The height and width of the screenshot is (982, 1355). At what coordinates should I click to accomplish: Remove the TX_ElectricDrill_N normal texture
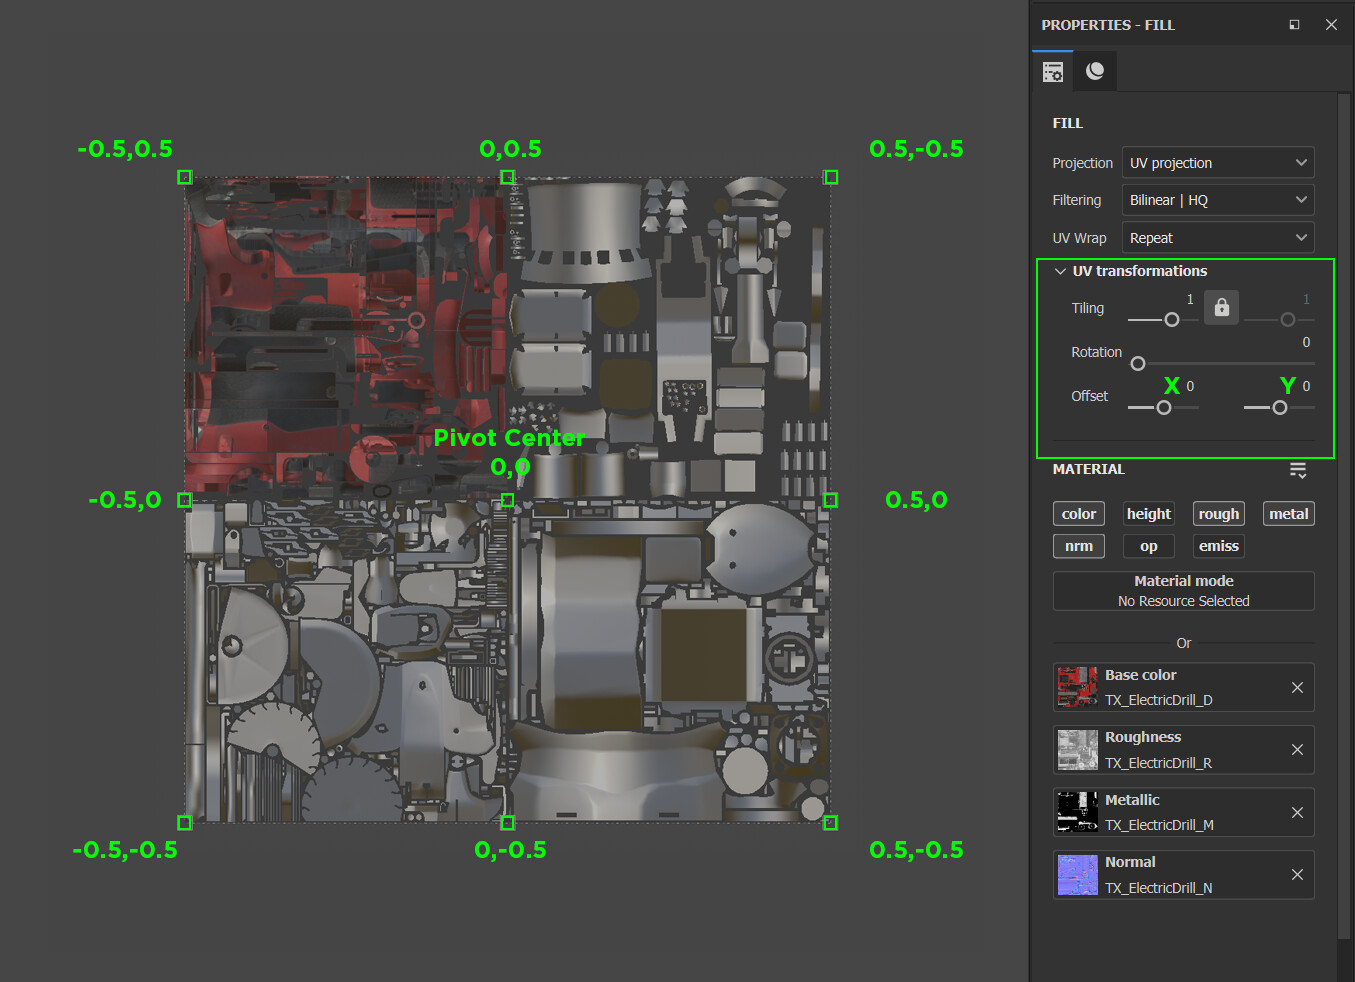[x=1297, y=874]
